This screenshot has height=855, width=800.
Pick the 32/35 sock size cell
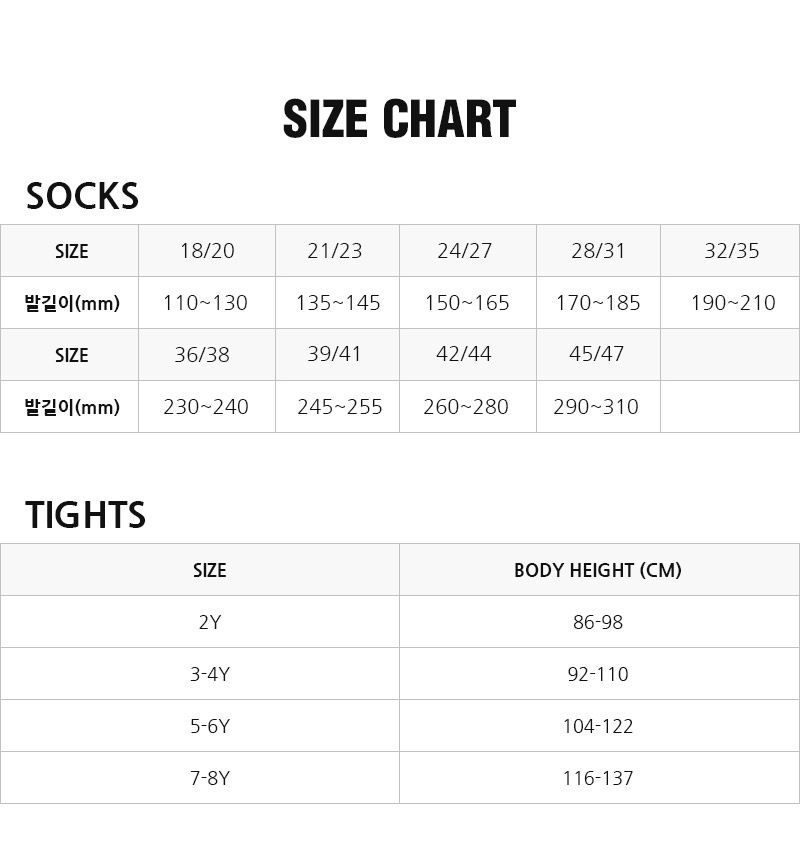point(732,251)
